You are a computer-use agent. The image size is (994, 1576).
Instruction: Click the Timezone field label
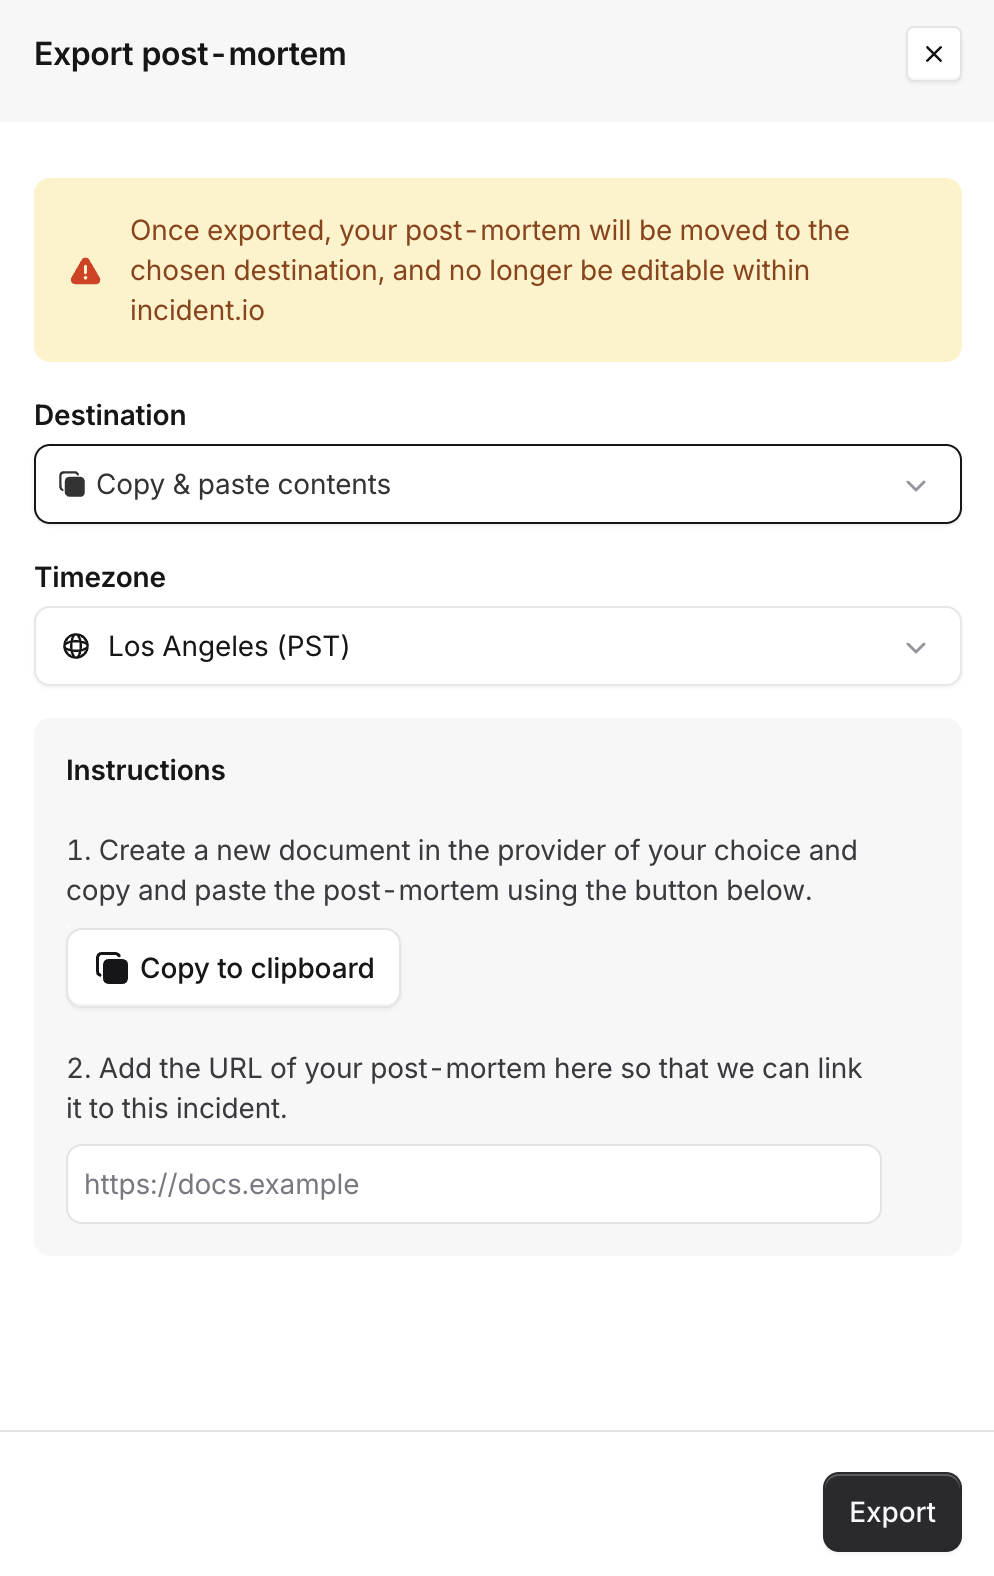(100, 577)
